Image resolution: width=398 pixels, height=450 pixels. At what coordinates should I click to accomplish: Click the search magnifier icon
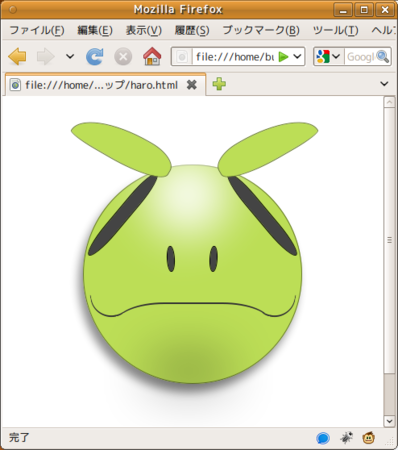click(383, 57)
